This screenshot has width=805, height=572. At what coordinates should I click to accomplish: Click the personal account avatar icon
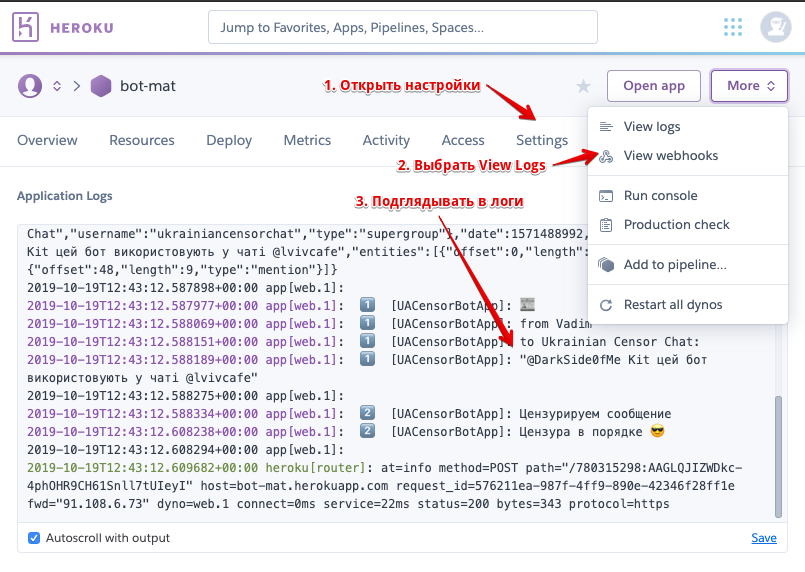pyautogui.click(x=30, y=86)
